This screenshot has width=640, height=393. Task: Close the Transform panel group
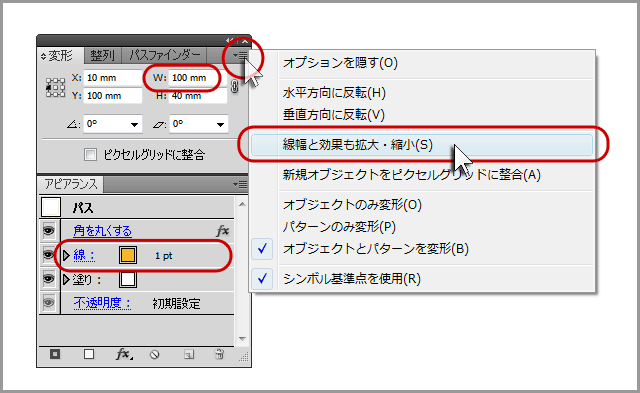pos(244,41)
